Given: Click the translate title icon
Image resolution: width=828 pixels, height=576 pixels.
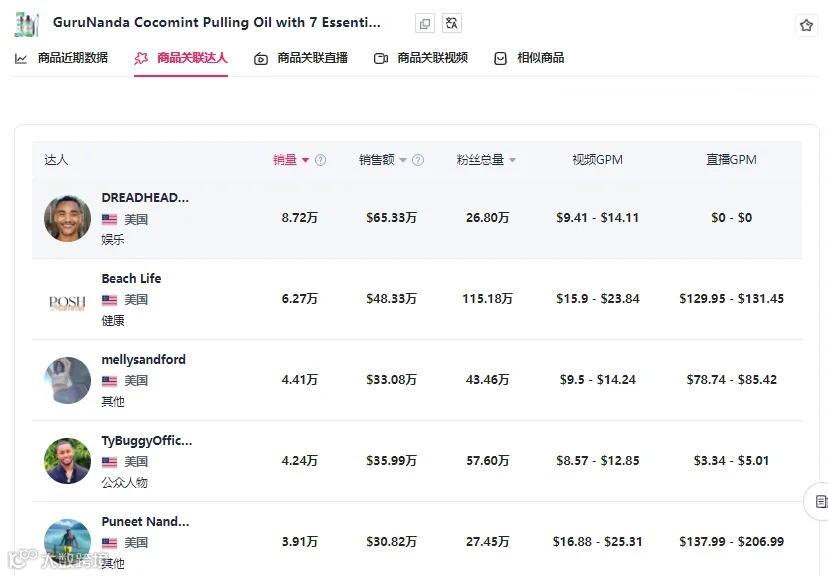Looking at the screenshot, I should pyautogui.click(x=451, y=23).
